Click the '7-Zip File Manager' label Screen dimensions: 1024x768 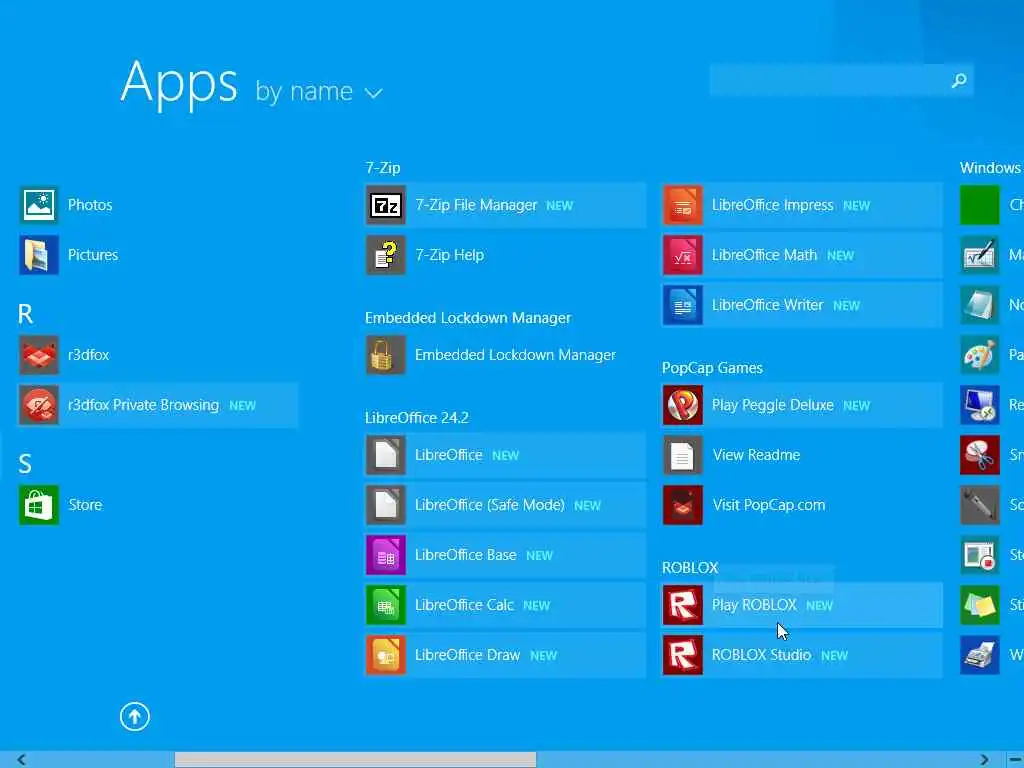(476, 205)
